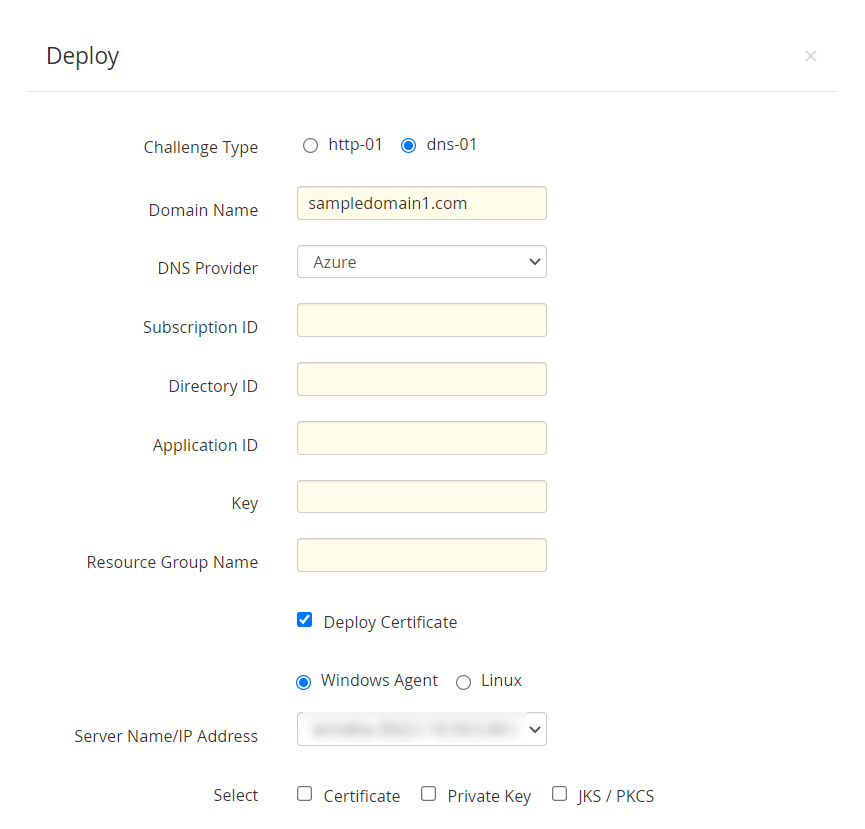Click the dns-01 label text
Screen dimensions: 865x829
point(451,145)
